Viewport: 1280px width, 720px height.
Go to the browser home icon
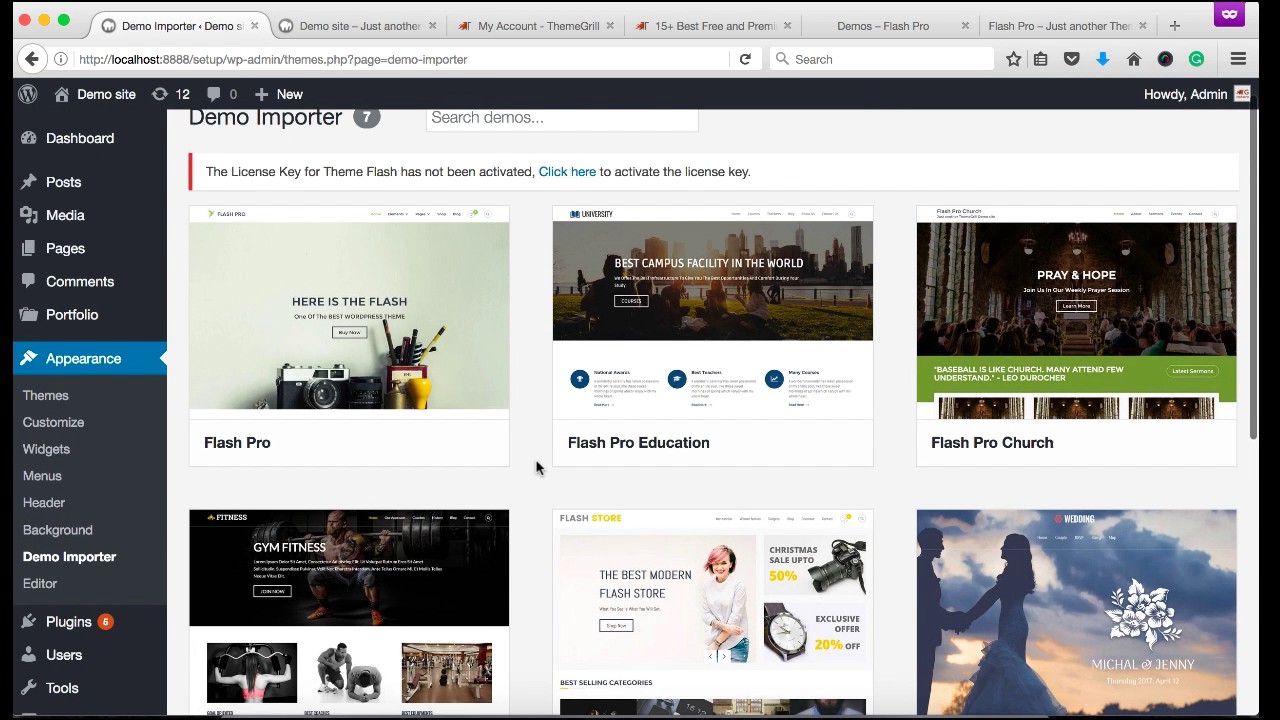(1134, 59)
